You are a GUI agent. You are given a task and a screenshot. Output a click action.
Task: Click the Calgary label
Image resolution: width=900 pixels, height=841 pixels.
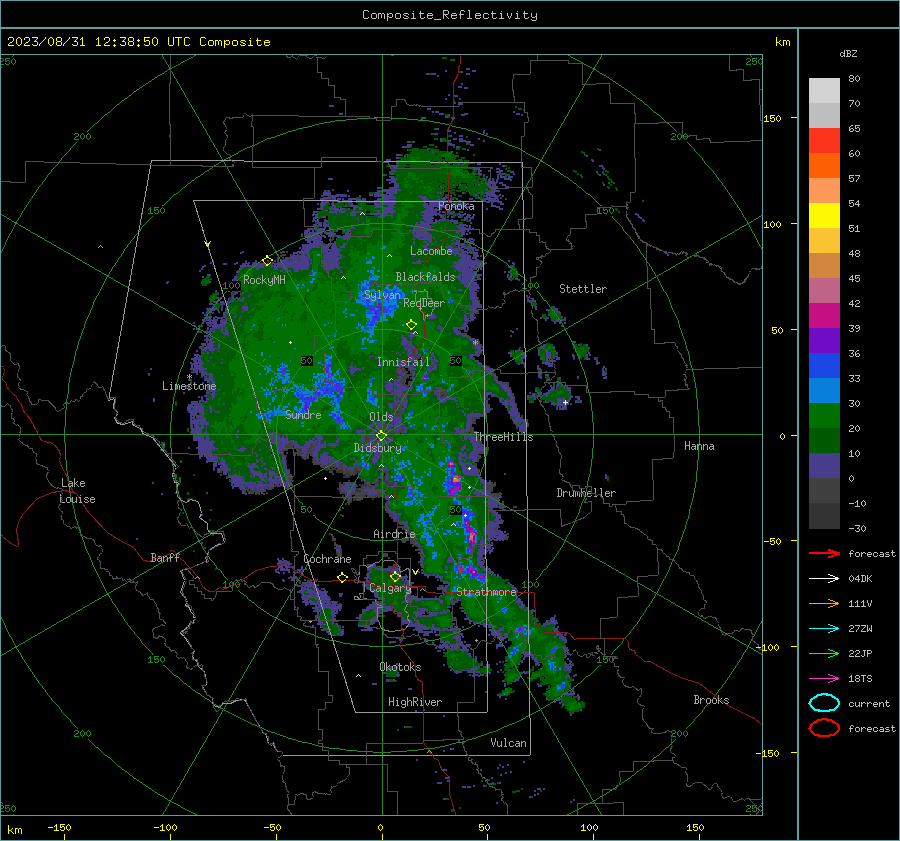coord(390,588)
